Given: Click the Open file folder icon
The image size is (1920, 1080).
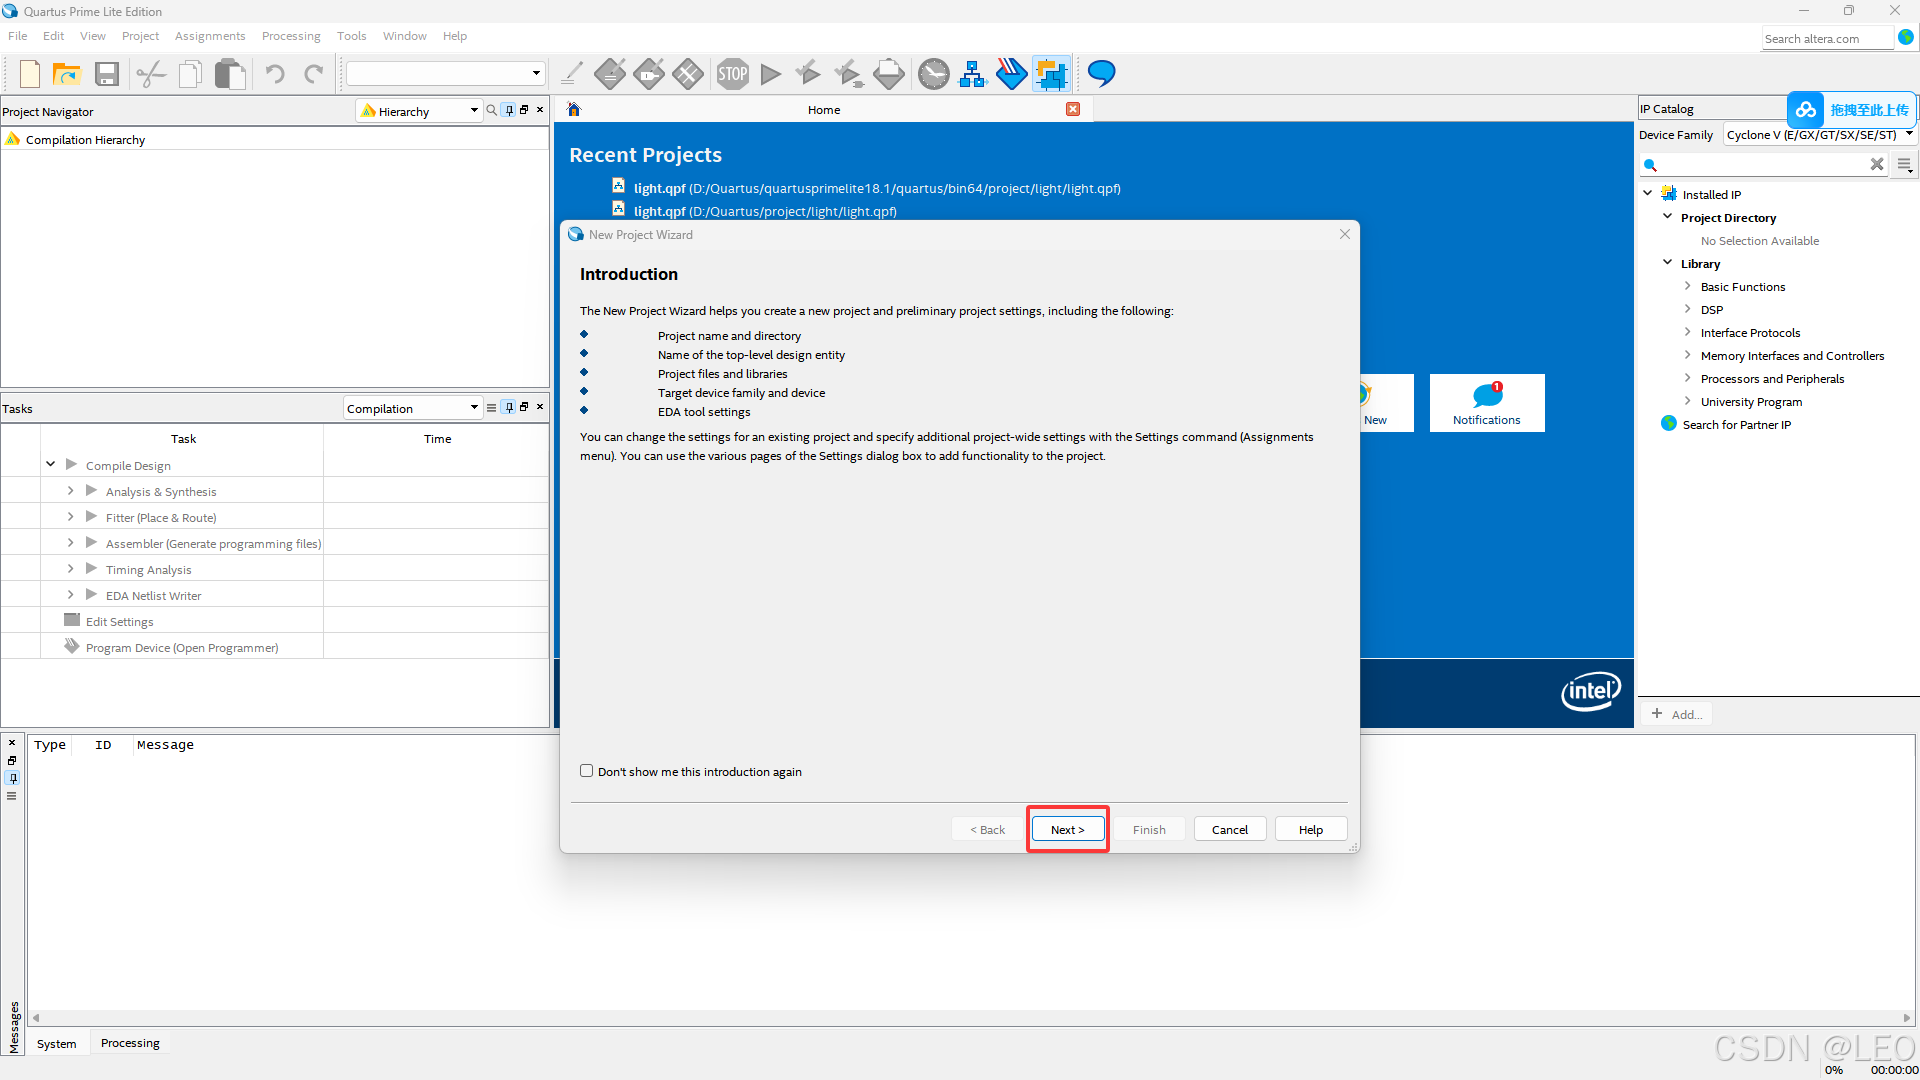Looking at the screenshot, I should point(67,74).
